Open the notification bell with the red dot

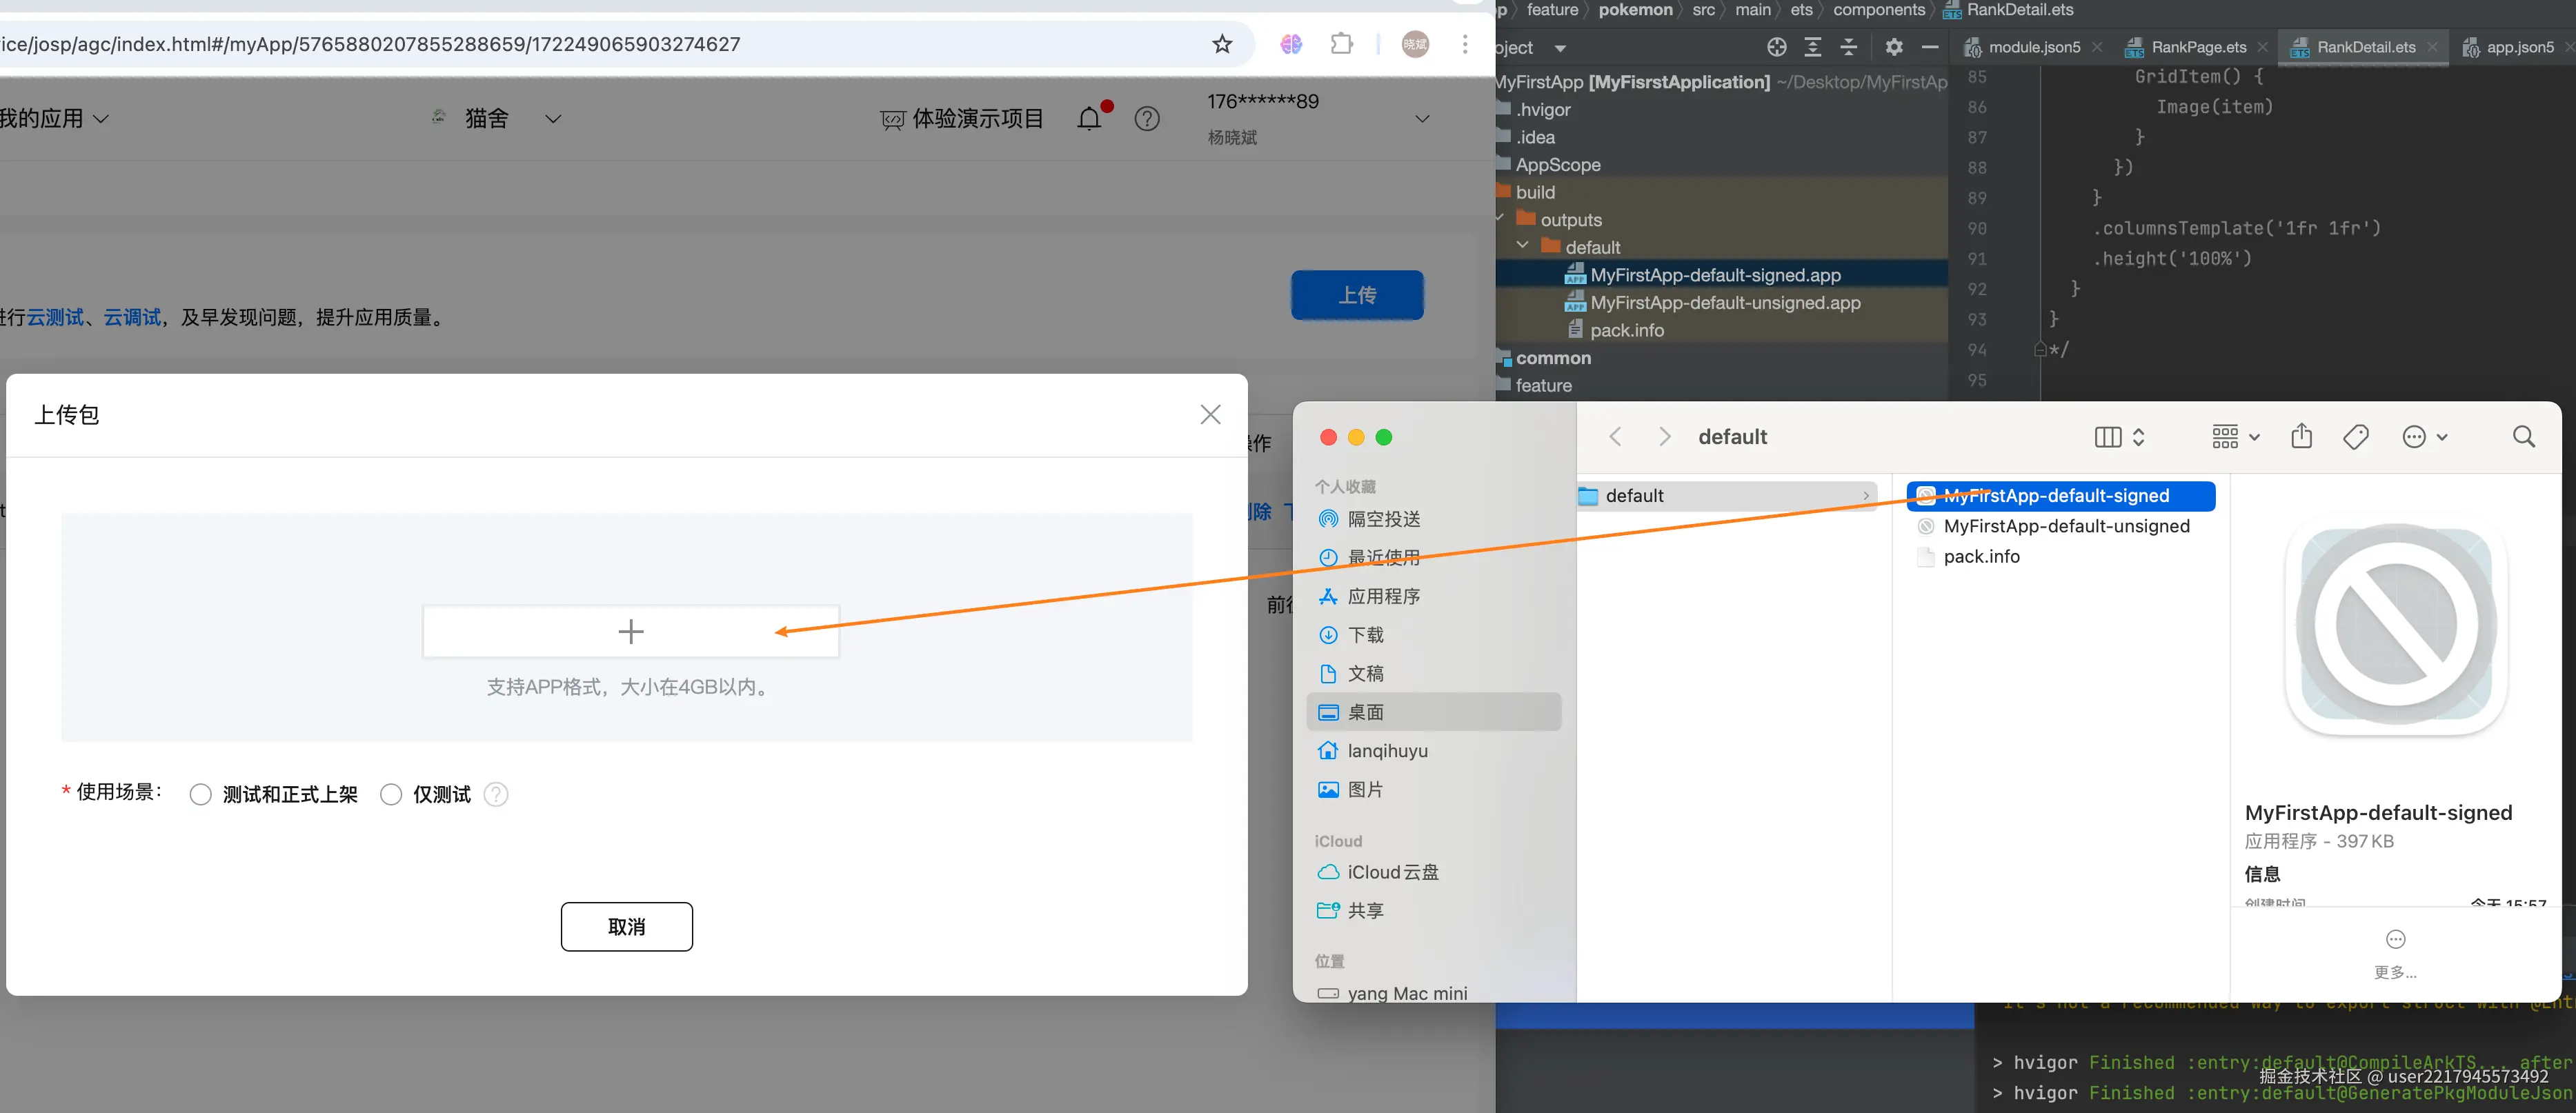tap(1090, 119)
